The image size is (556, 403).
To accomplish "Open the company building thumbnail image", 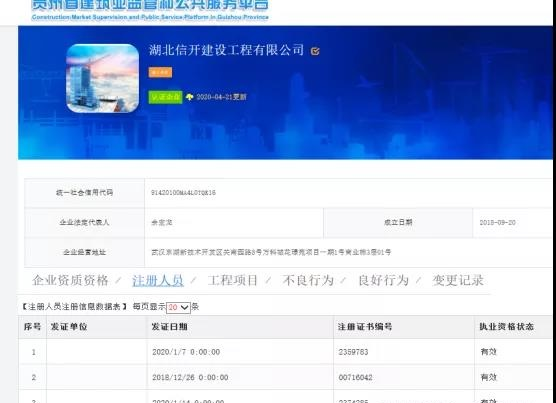I will (x=102, y=78).
